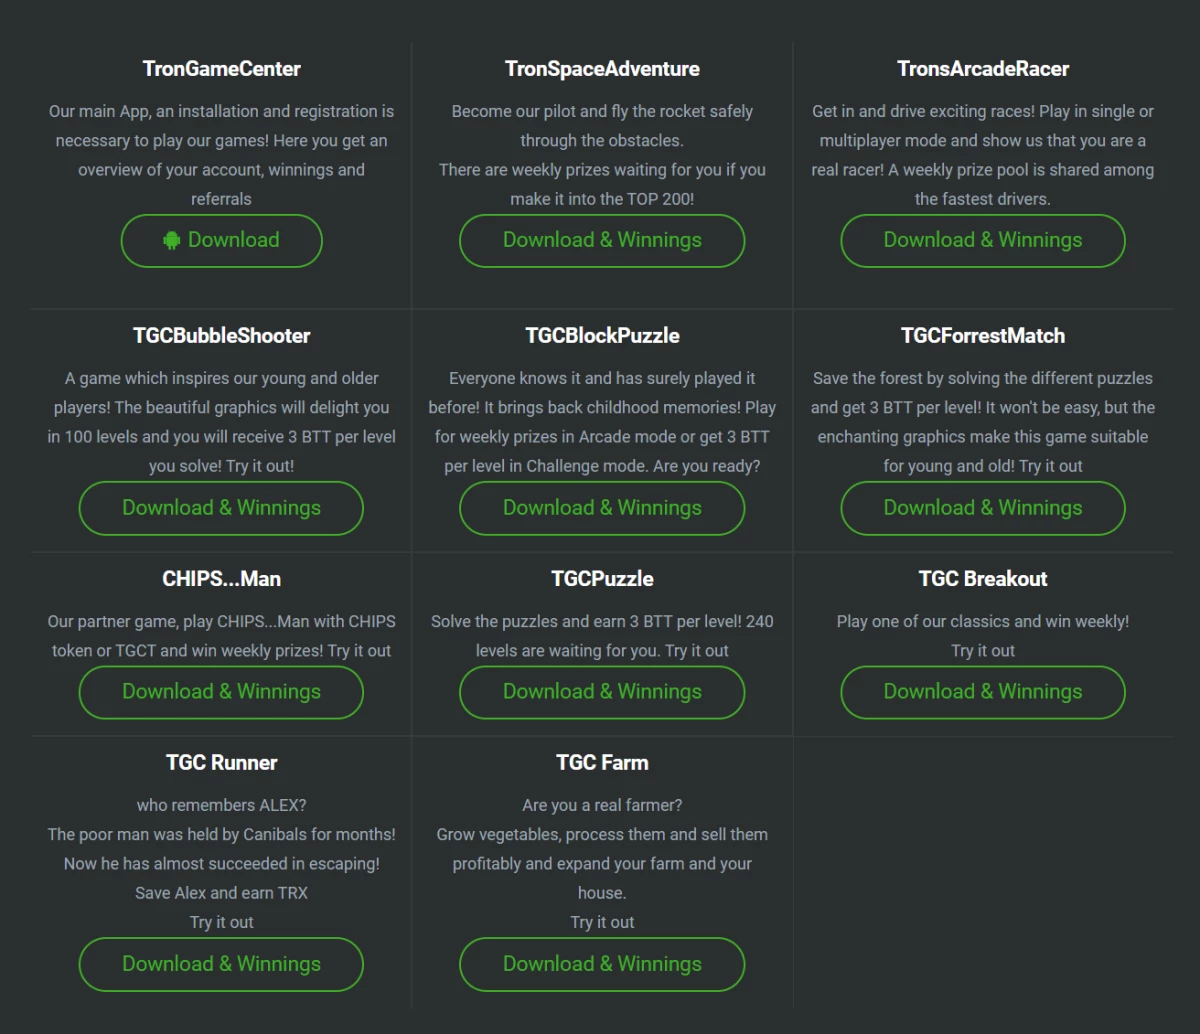Select TGCPuzzle Download & Winnings button

coord(602,692)
